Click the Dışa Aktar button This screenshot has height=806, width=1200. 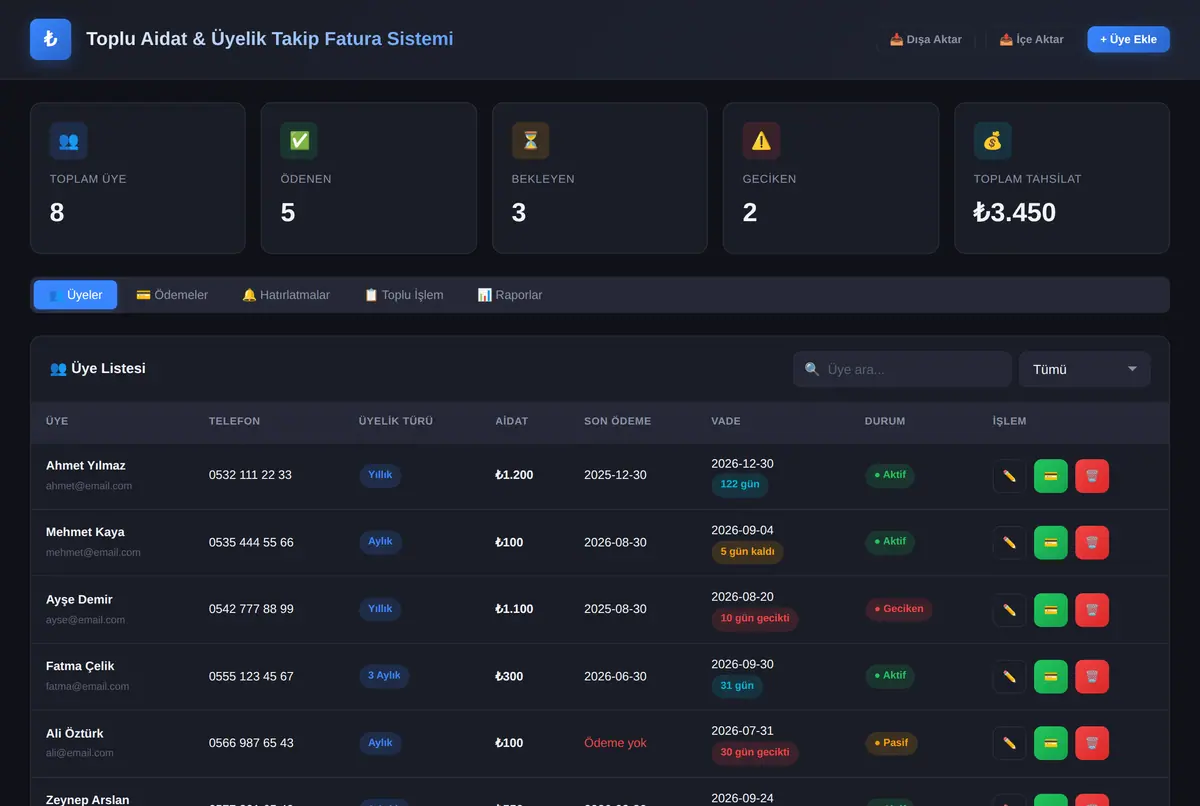point(926,39)
